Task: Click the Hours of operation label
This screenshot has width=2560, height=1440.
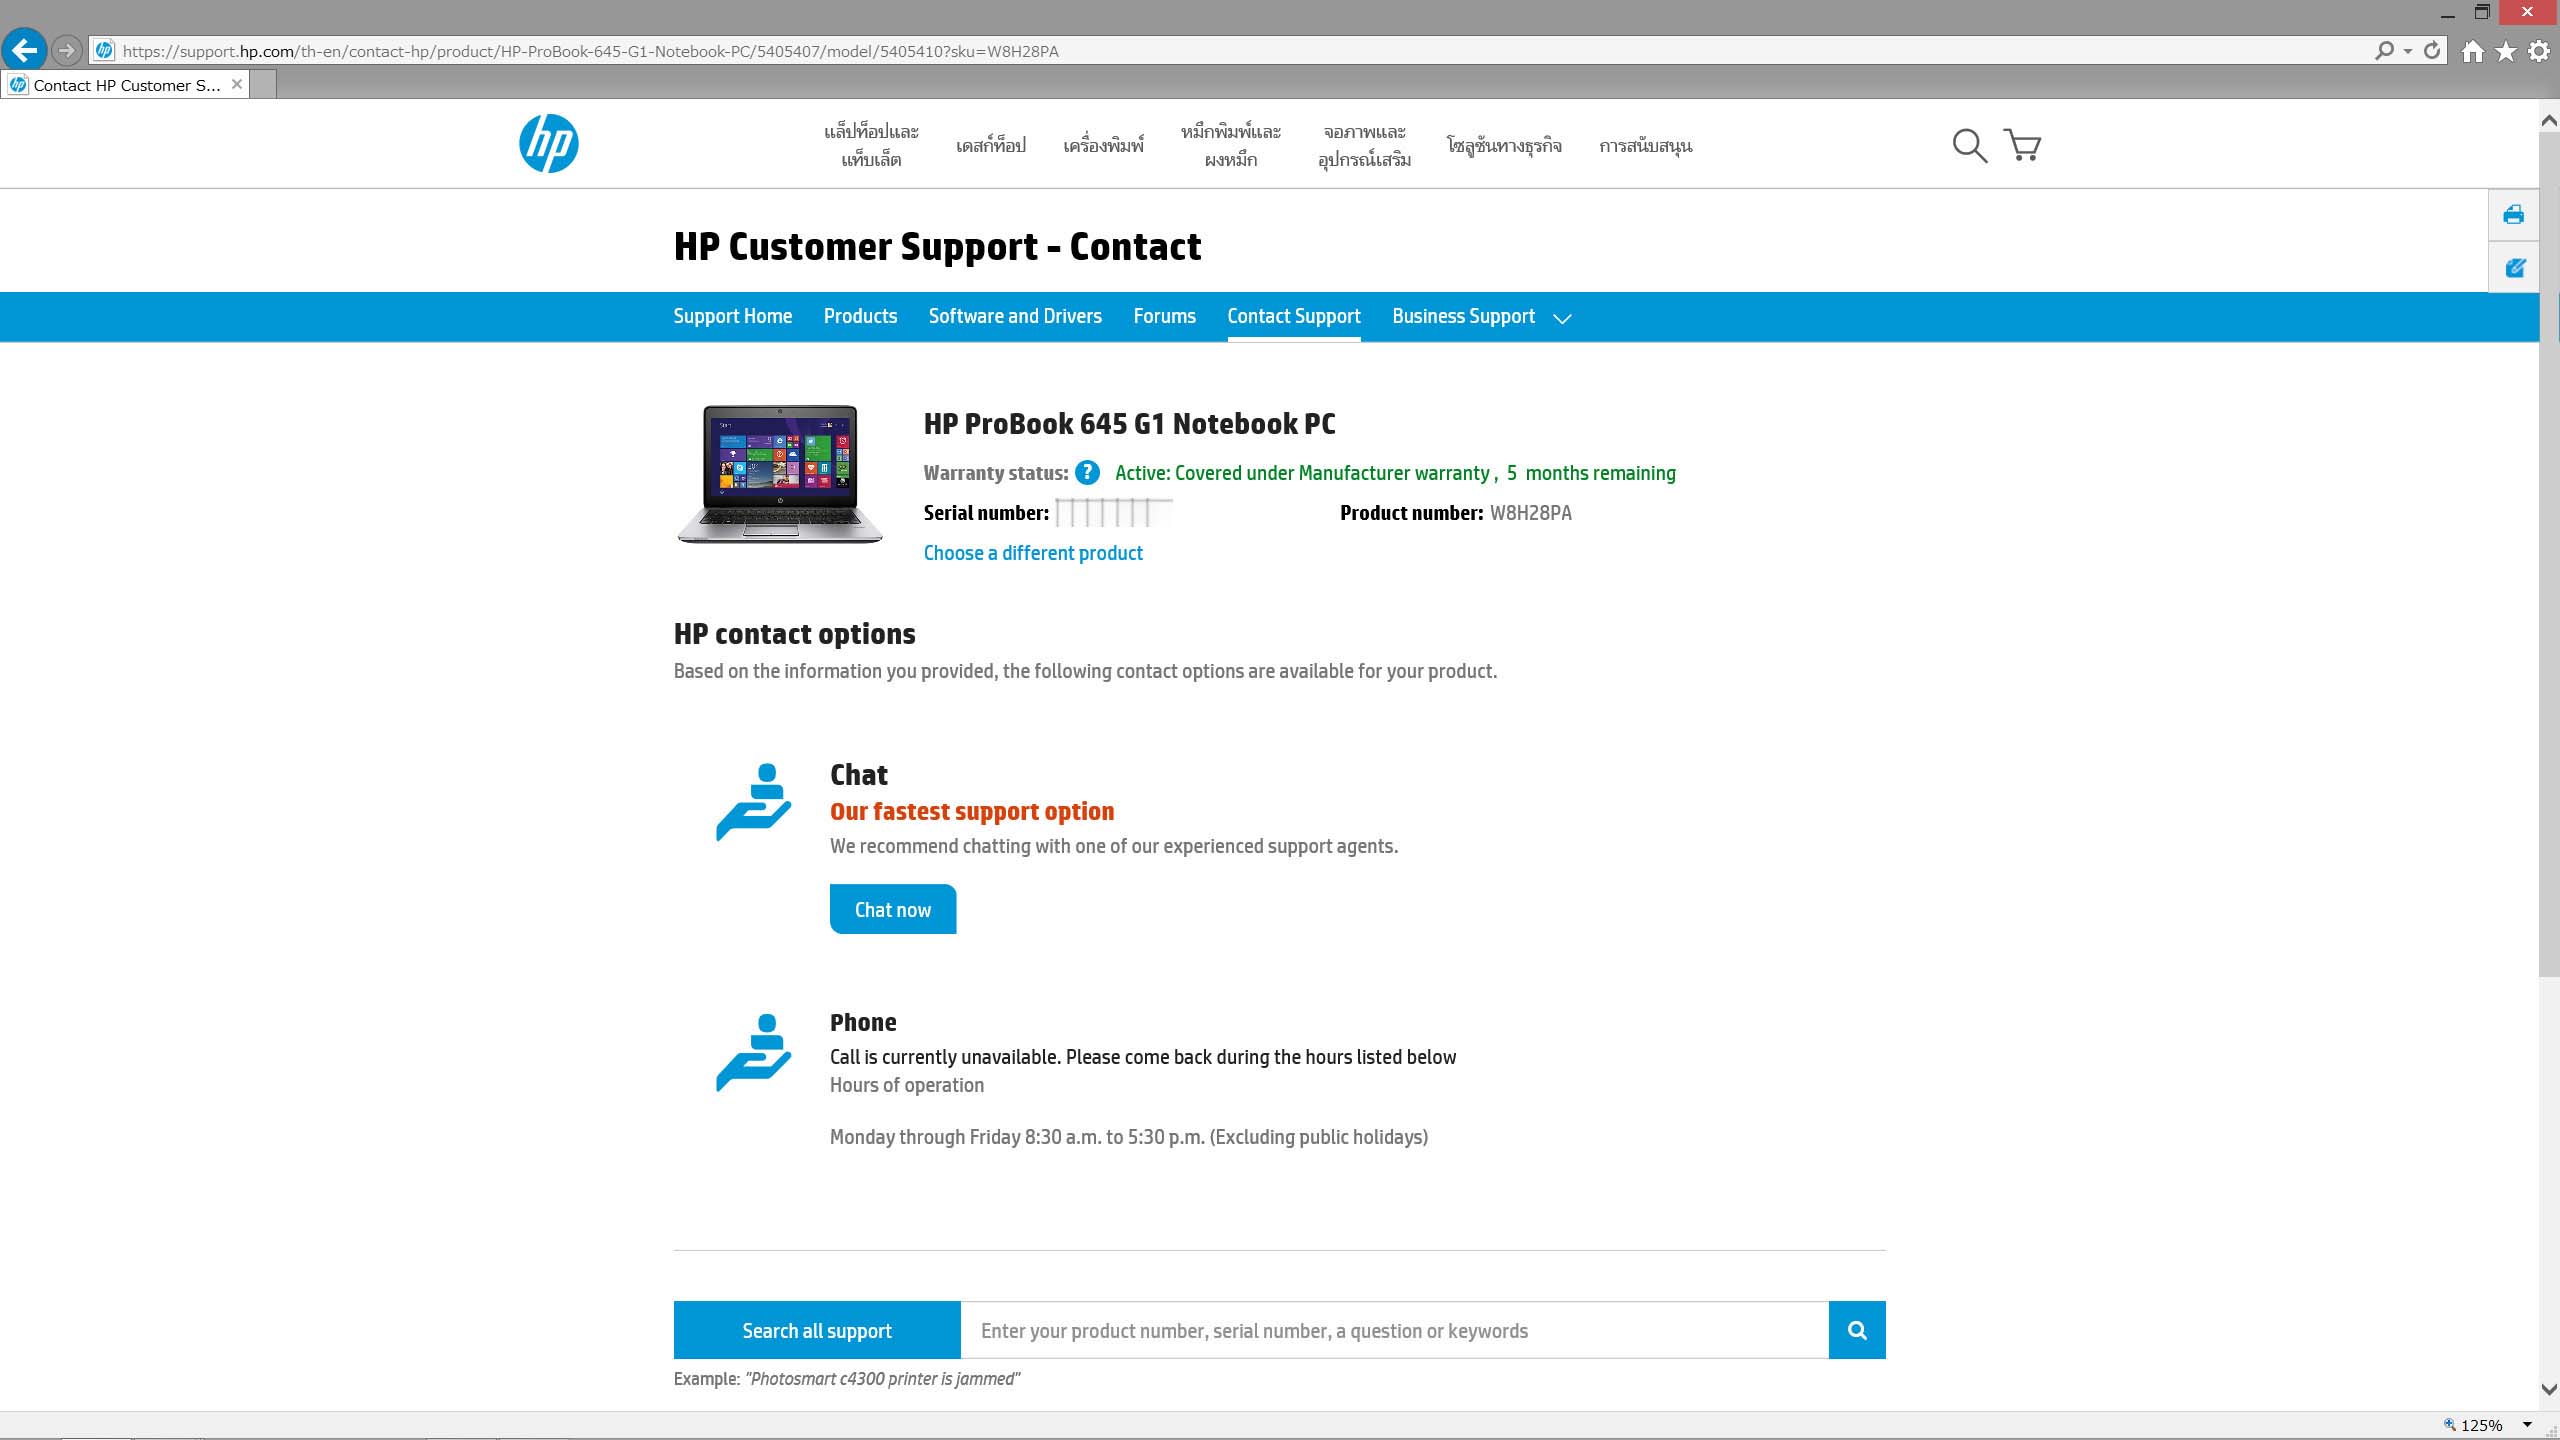Action: 907,1085
